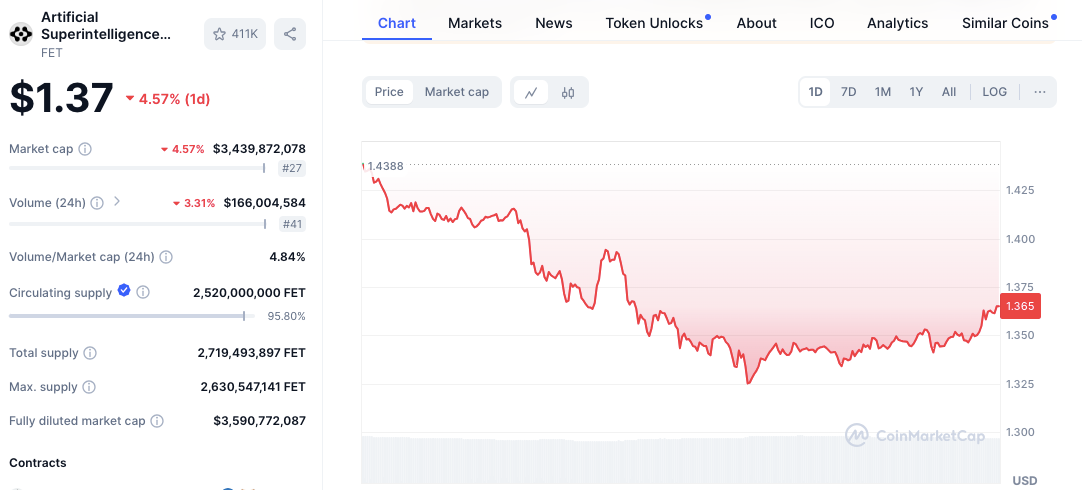
Task: Open the share icon button
Action: pos(290,34)
